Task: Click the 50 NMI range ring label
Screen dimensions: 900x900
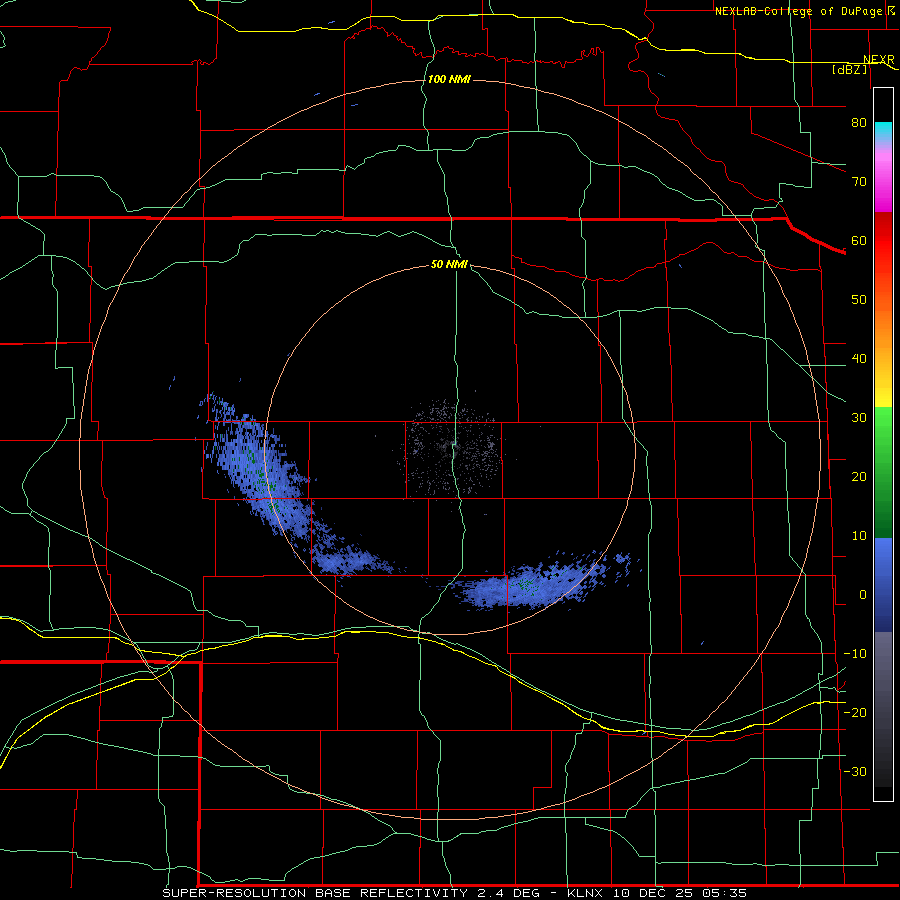Action: 449,265
